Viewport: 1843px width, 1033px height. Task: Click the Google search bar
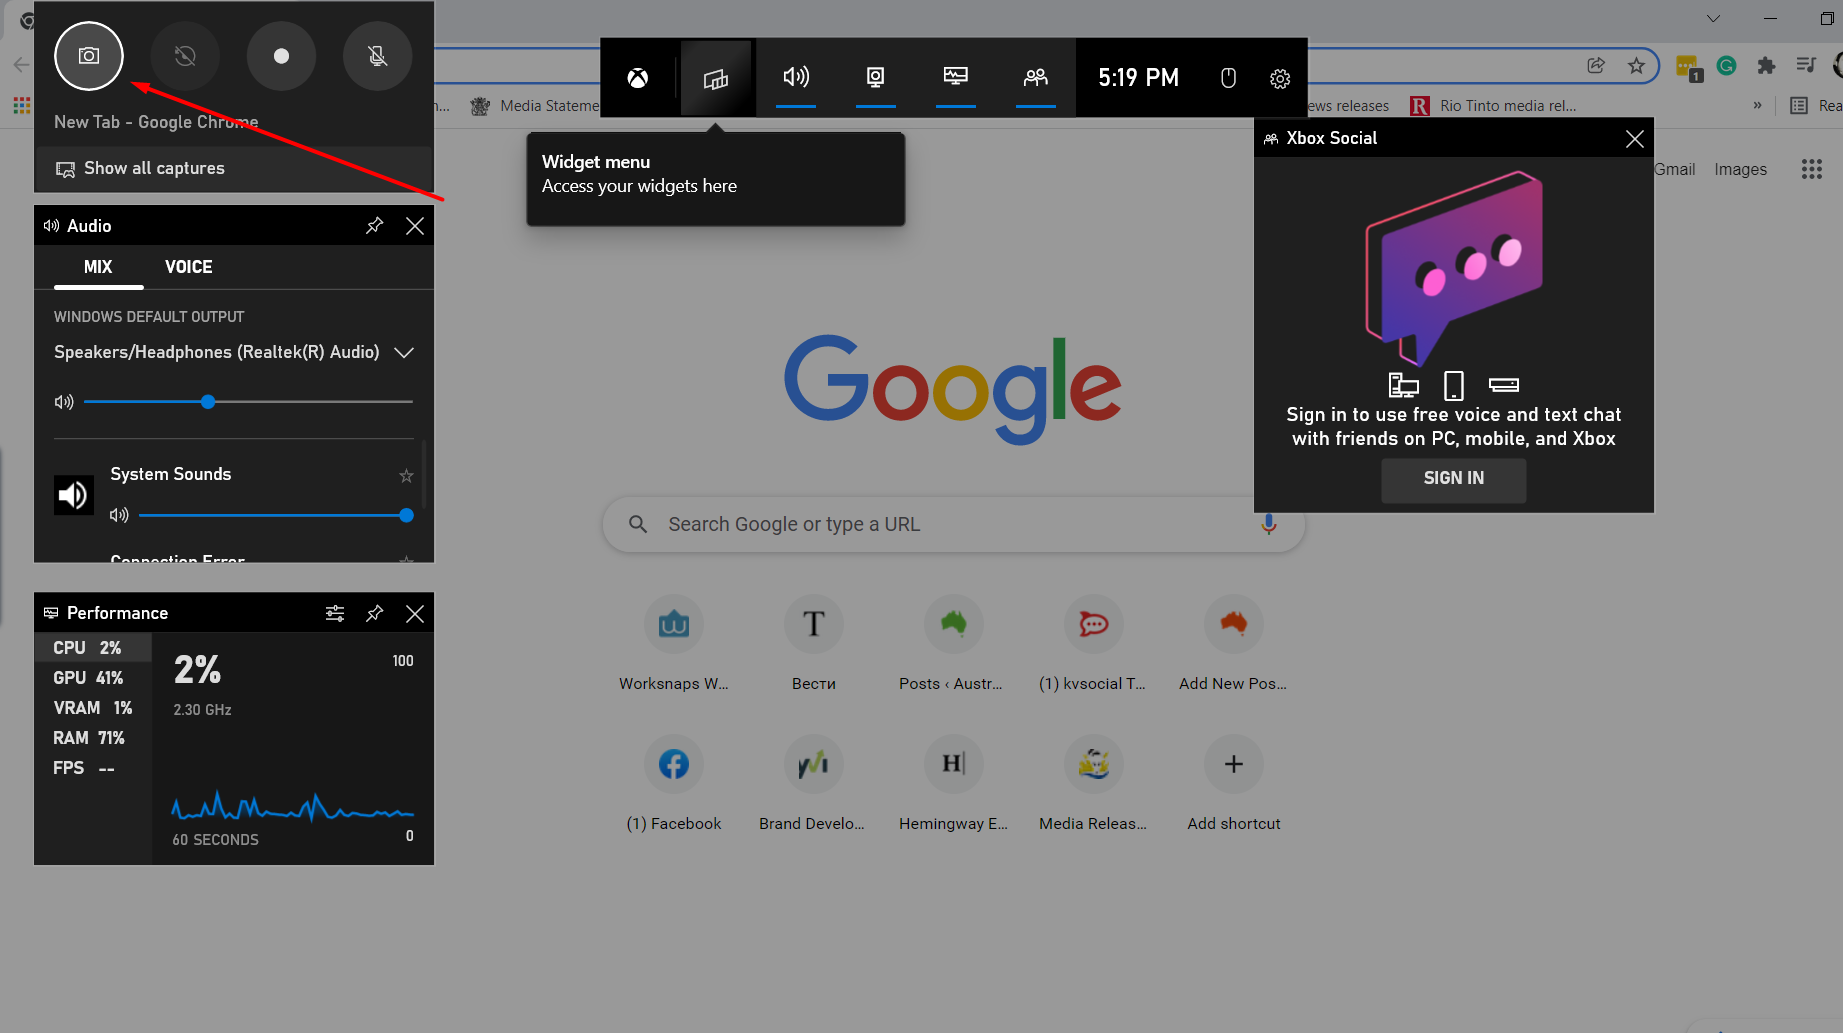click(951, 523)
